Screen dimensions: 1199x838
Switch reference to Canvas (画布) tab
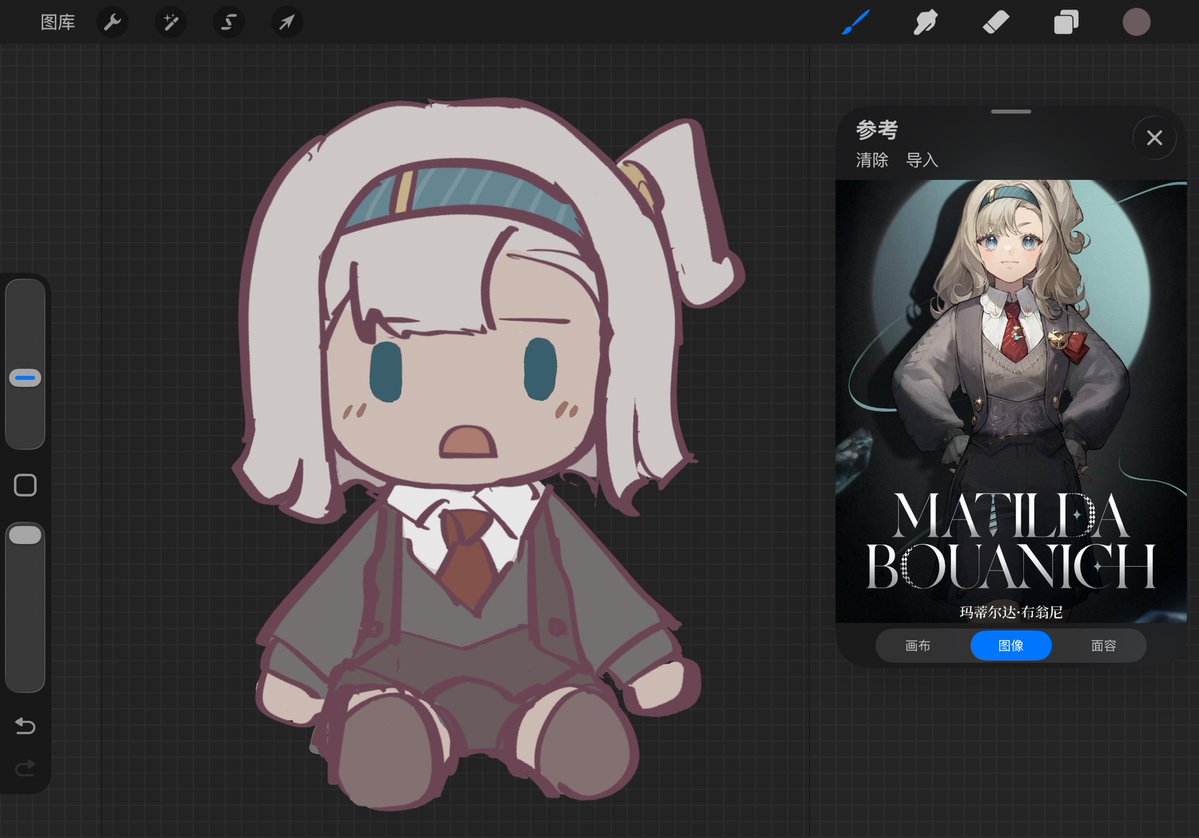(x=918, y=645)
